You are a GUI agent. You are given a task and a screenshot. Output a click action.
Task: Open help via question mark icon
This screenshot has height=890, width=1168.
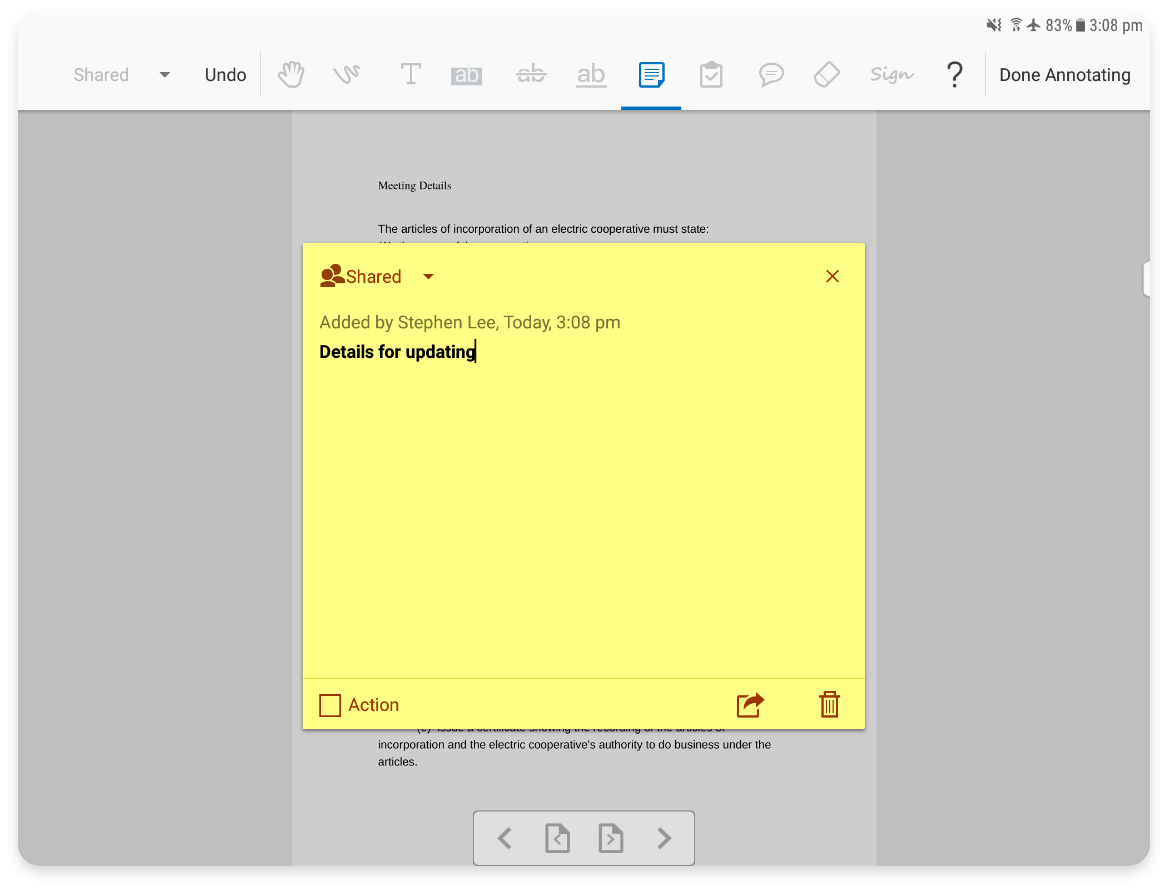pos(955,75)
